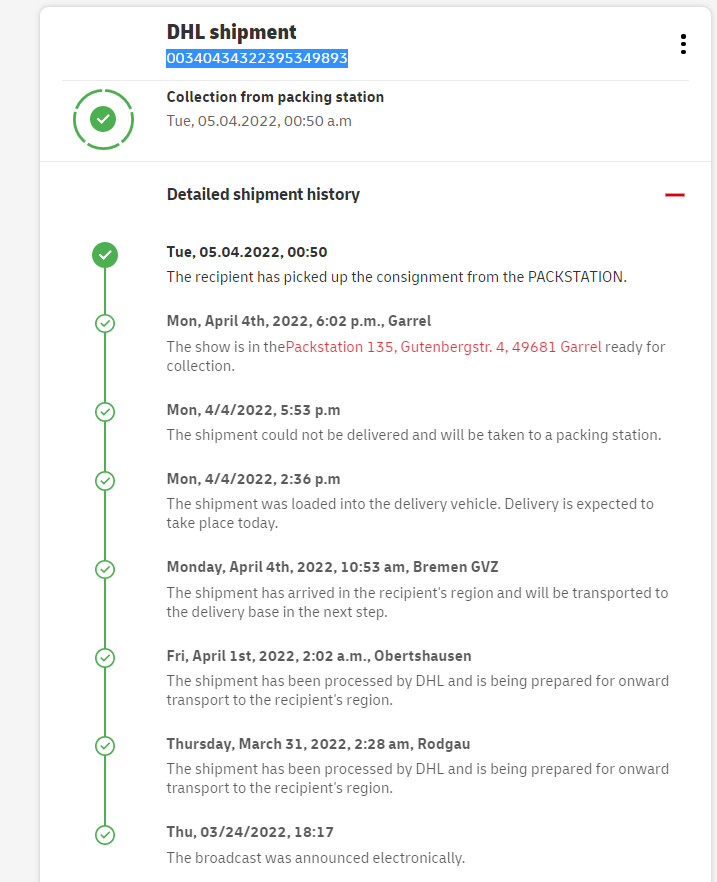Select the Rodgau timeline entry heading

[318, 744]
